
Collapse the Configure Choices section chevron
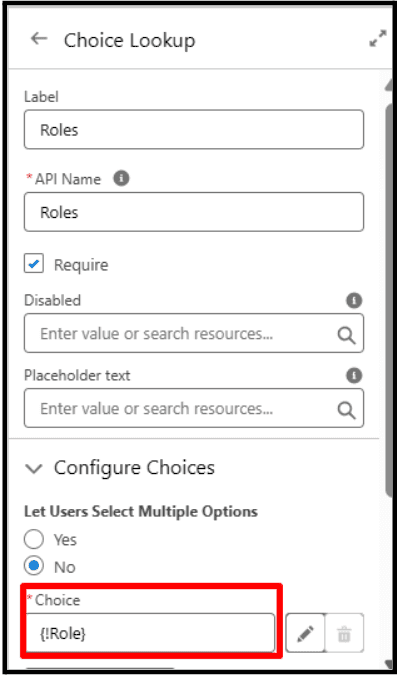pos(34,468)
